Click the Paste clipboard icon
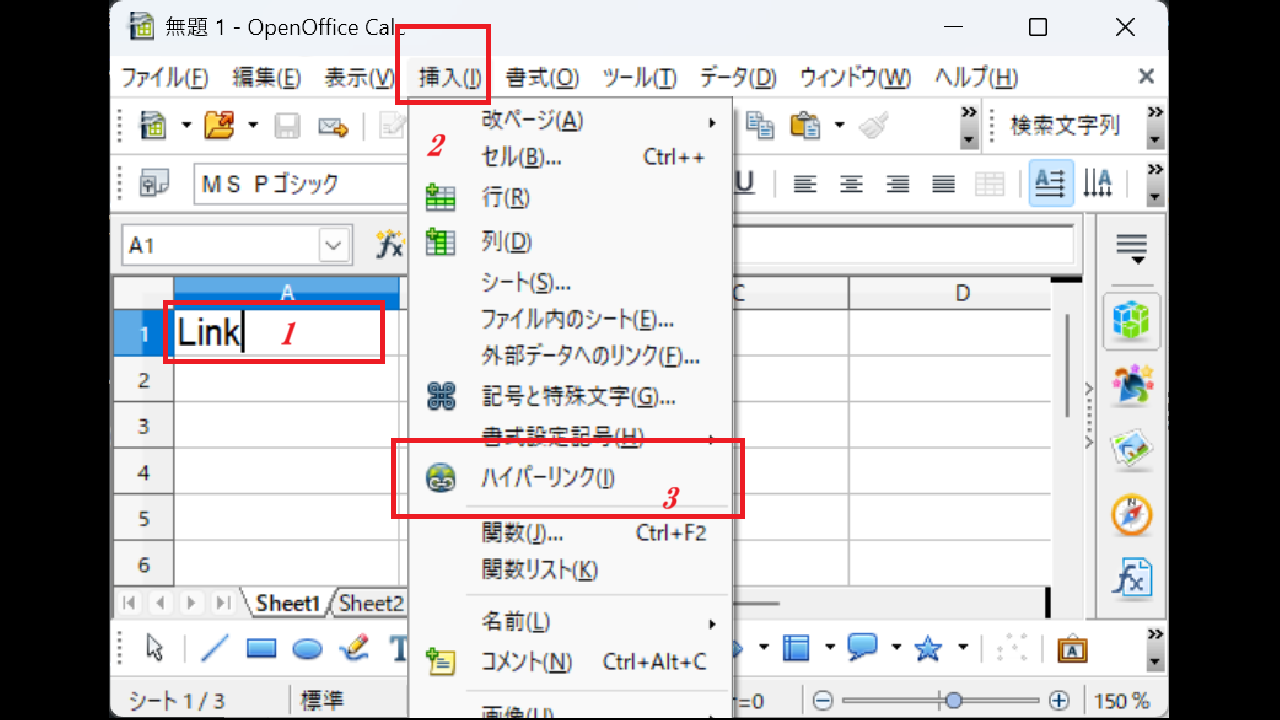 (x=805, y=125)
